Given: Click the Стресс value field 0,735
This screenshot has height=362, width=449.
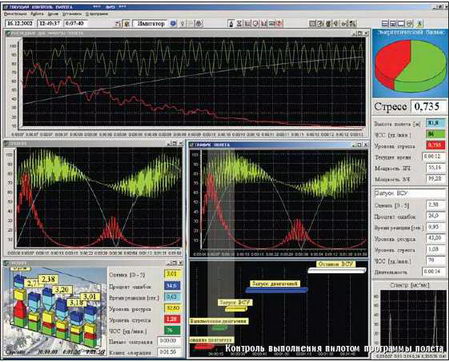Looking at the screenshot, I should click(x=427, y=107).
